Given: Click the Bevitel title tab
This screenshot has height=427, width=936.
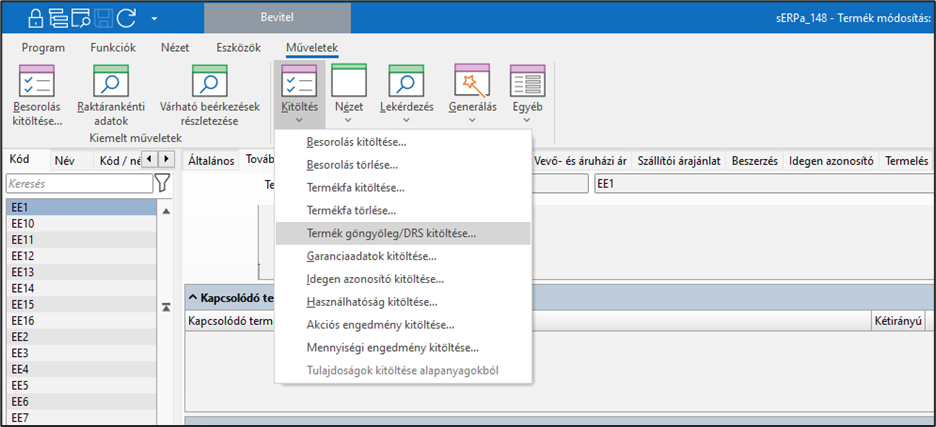Looking at the screenshot, I should coord(277,18).
